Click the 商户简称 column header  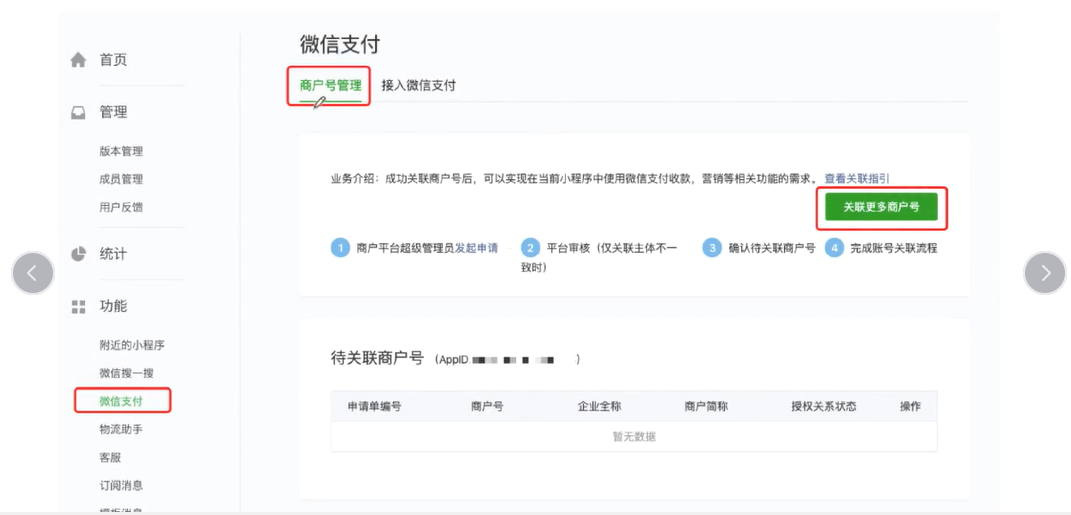click(706, 406)
